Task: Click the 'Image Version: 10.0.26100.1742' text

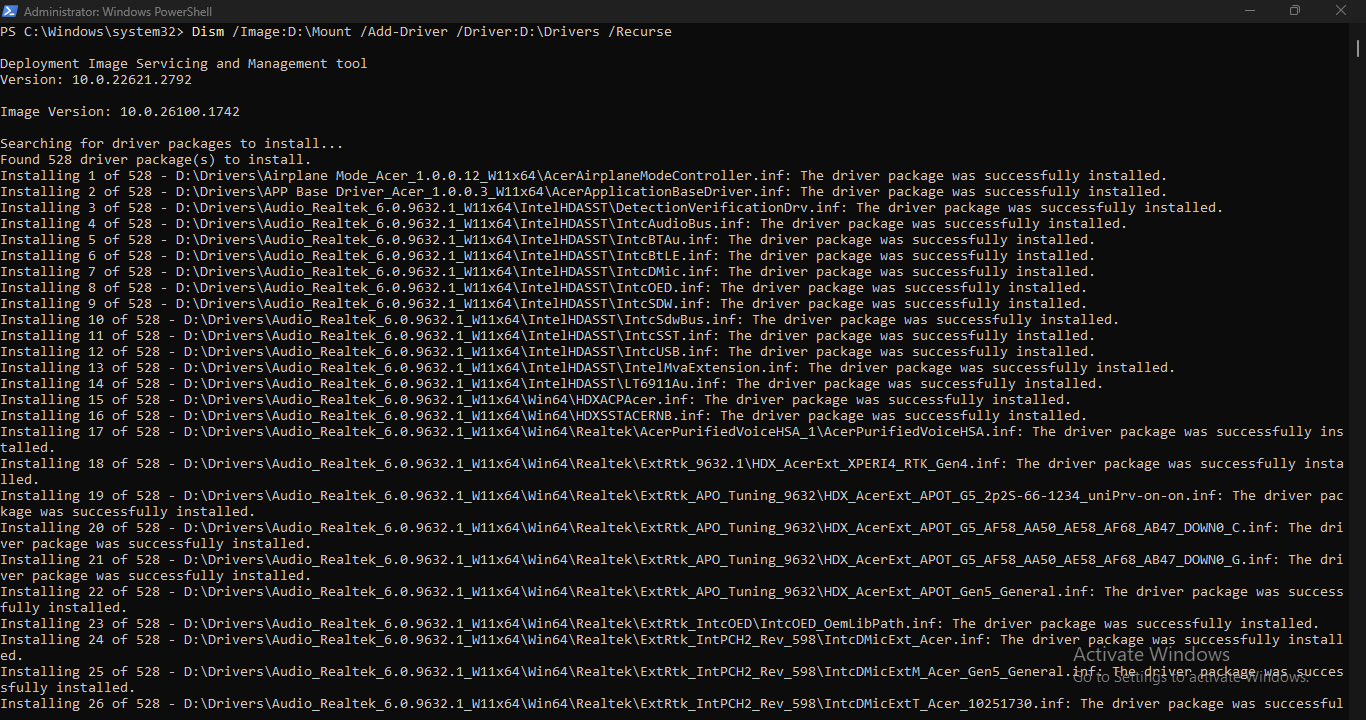Action: tap(120, 112)
